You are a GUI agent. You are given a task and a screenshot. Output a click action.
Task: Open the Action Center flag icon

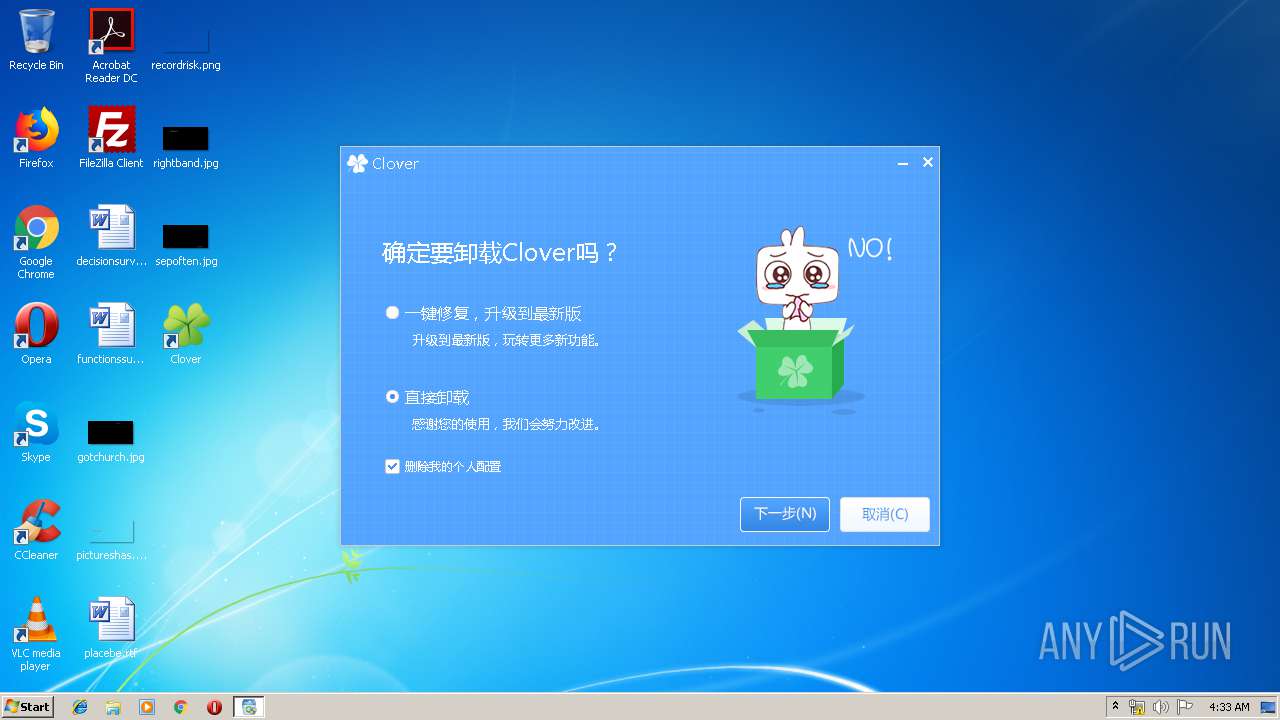click(x=1184, y=707)
